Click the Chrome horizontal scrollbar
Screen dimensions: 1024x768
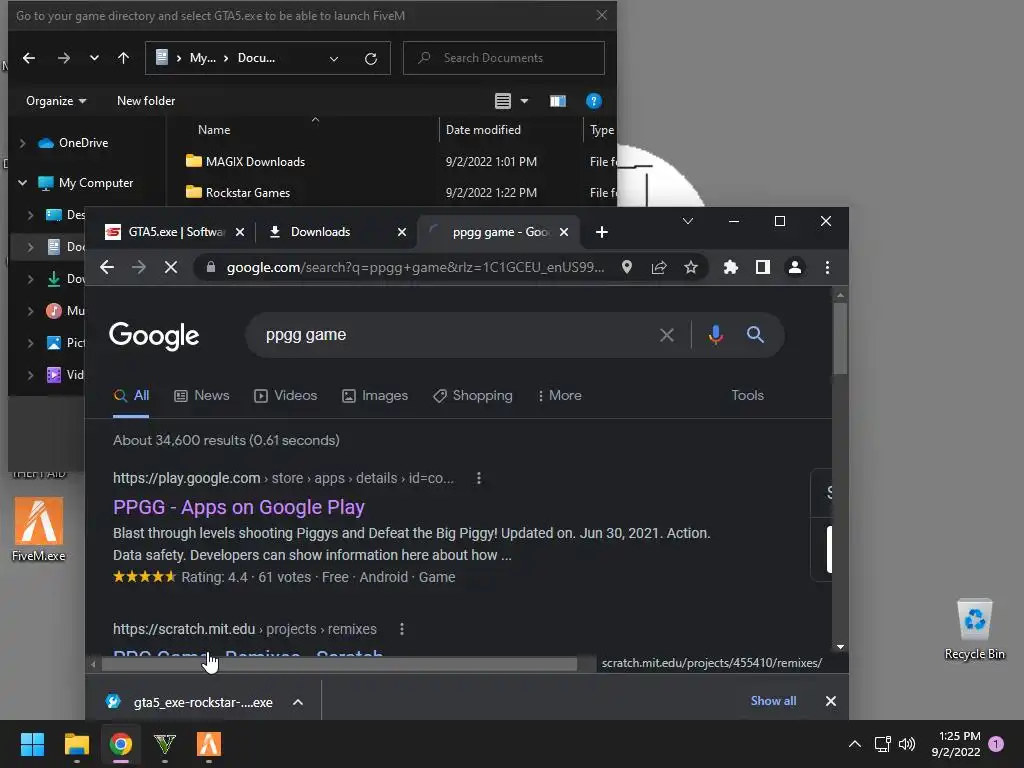(x=339, y=664)
